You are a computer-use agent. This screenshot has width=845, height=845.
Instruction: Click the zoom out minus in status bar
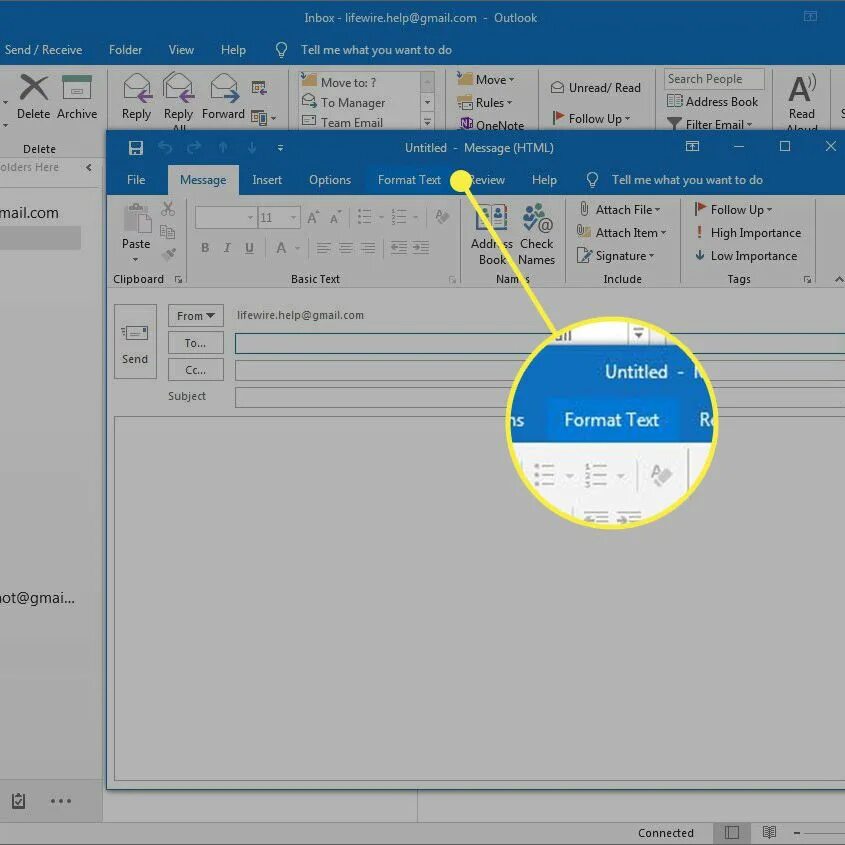coord(797,833)
